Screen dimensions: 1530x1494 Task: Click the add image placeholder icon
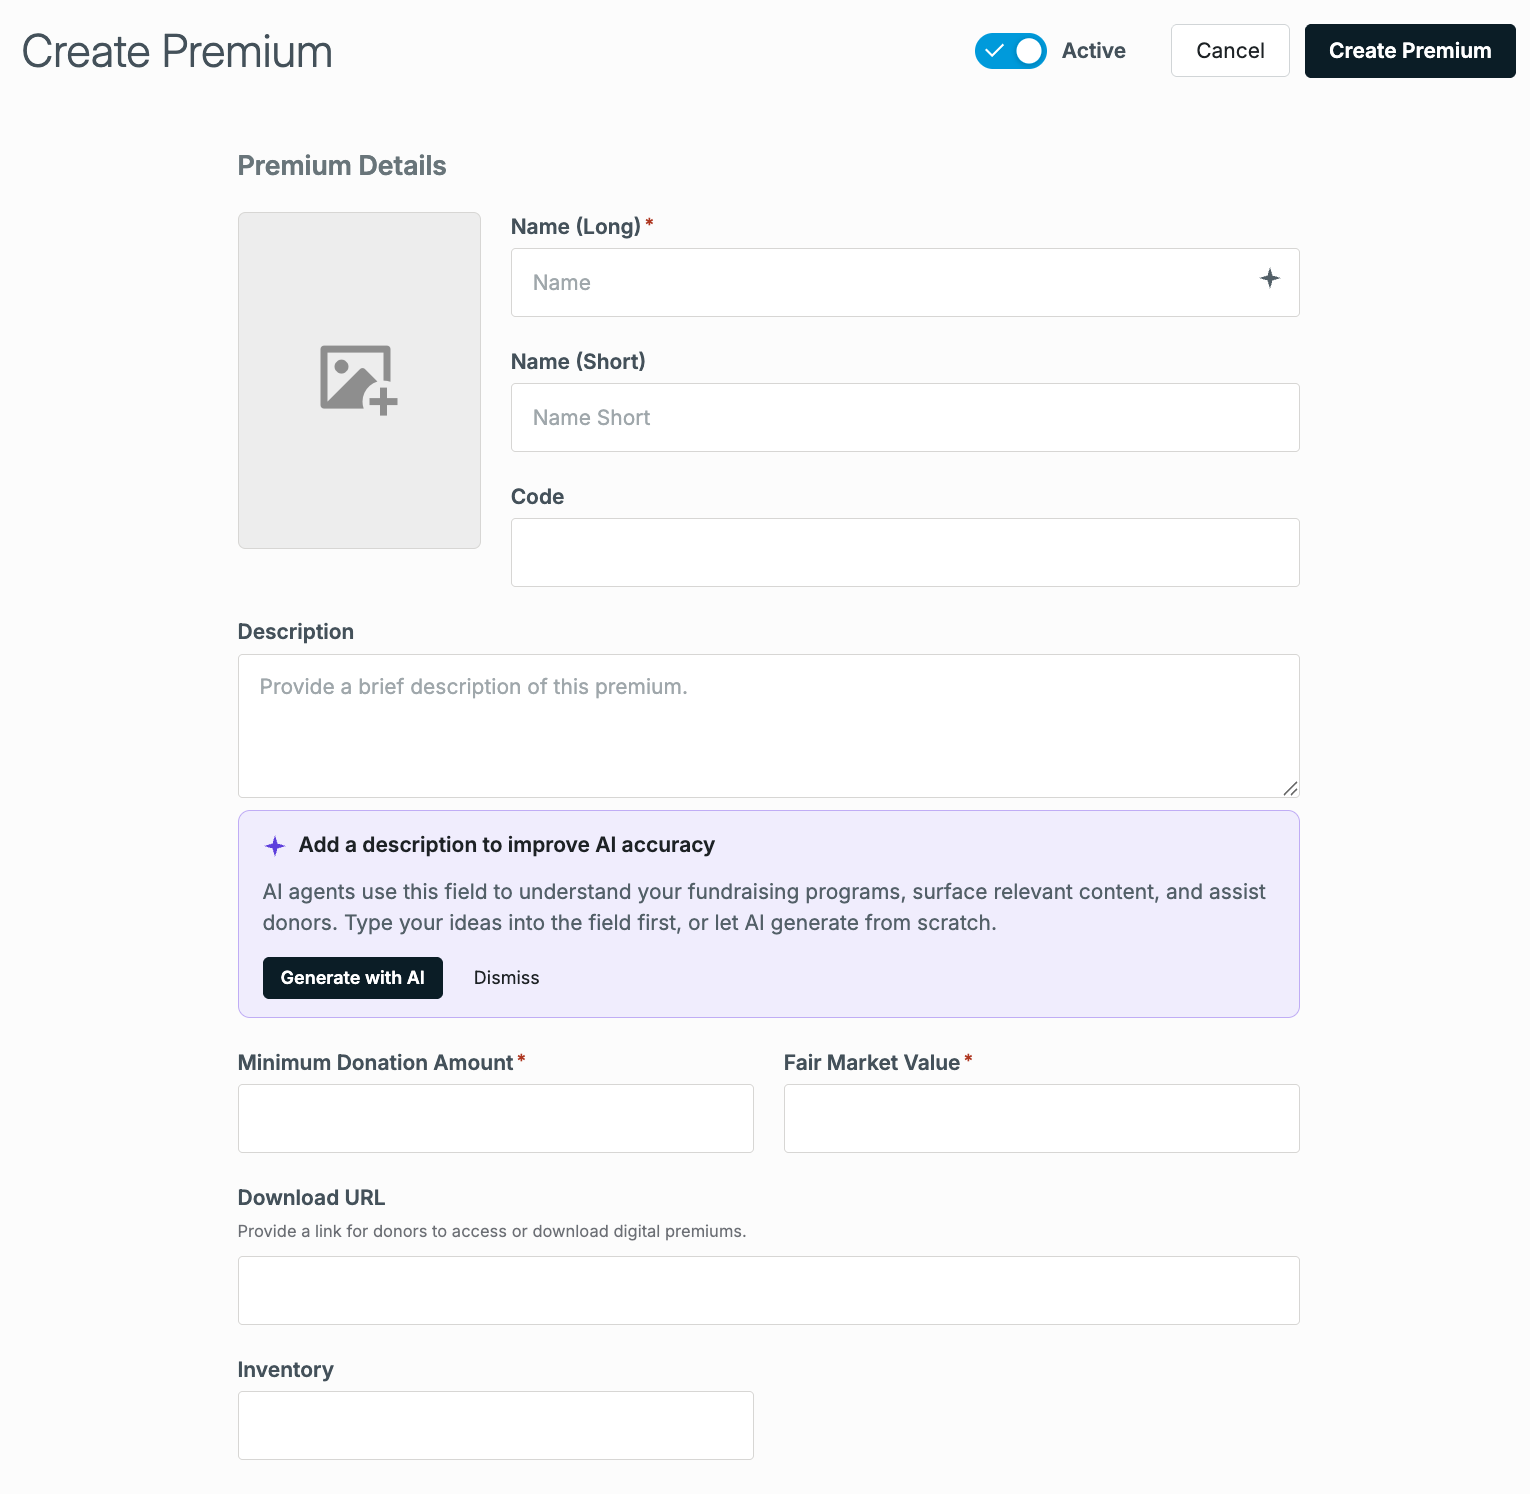pyautogui.click(x=359, y=380)
